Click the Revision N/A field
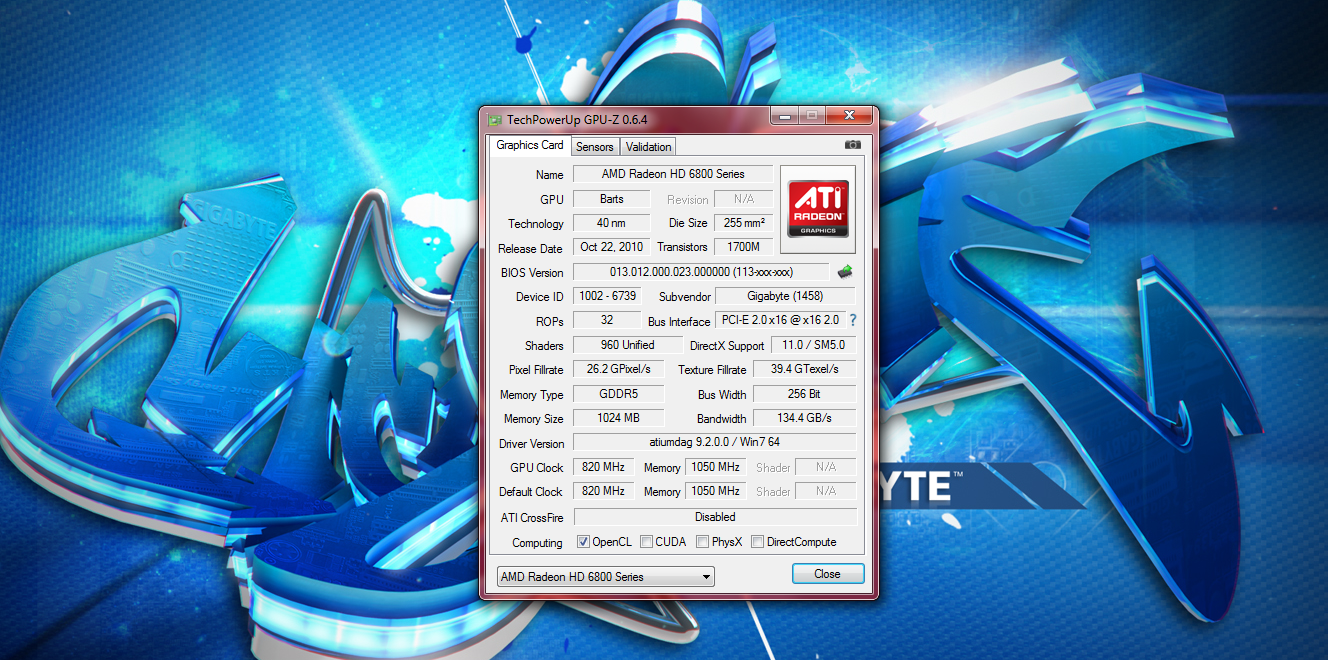Image resolution: width=1328 pixels, height=660 pixels. point(744,199)
